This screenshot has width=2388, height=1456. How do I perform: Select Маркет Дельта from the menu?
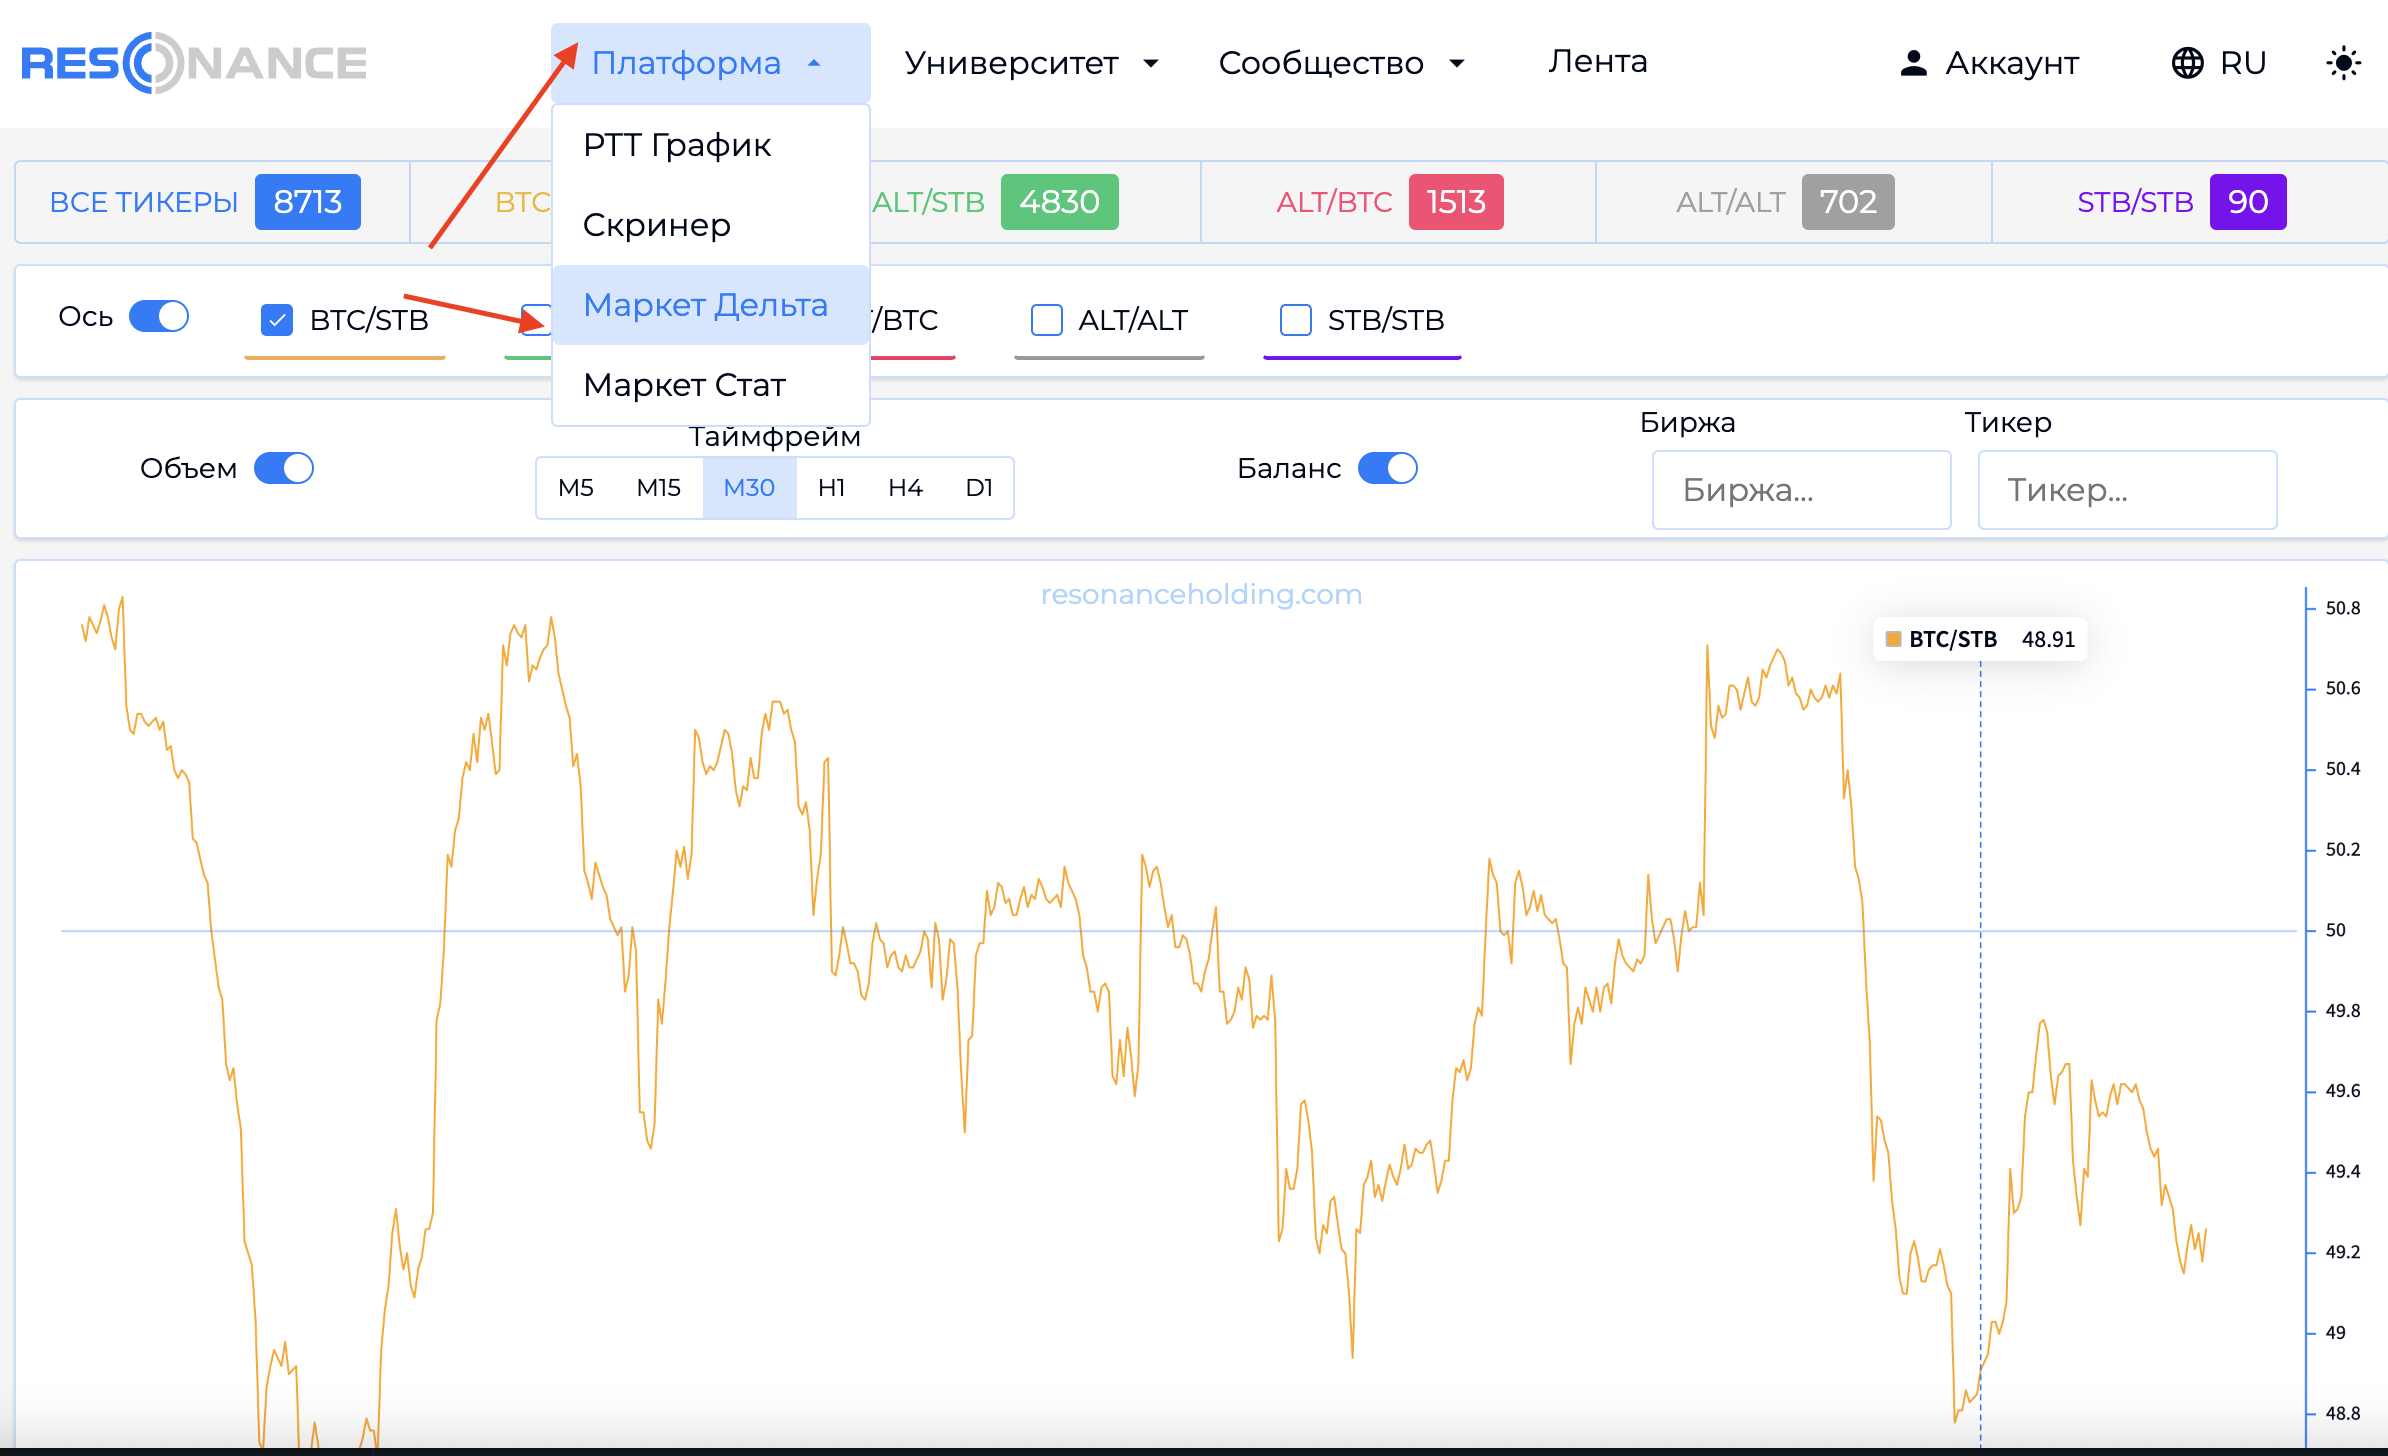(705, 305)
